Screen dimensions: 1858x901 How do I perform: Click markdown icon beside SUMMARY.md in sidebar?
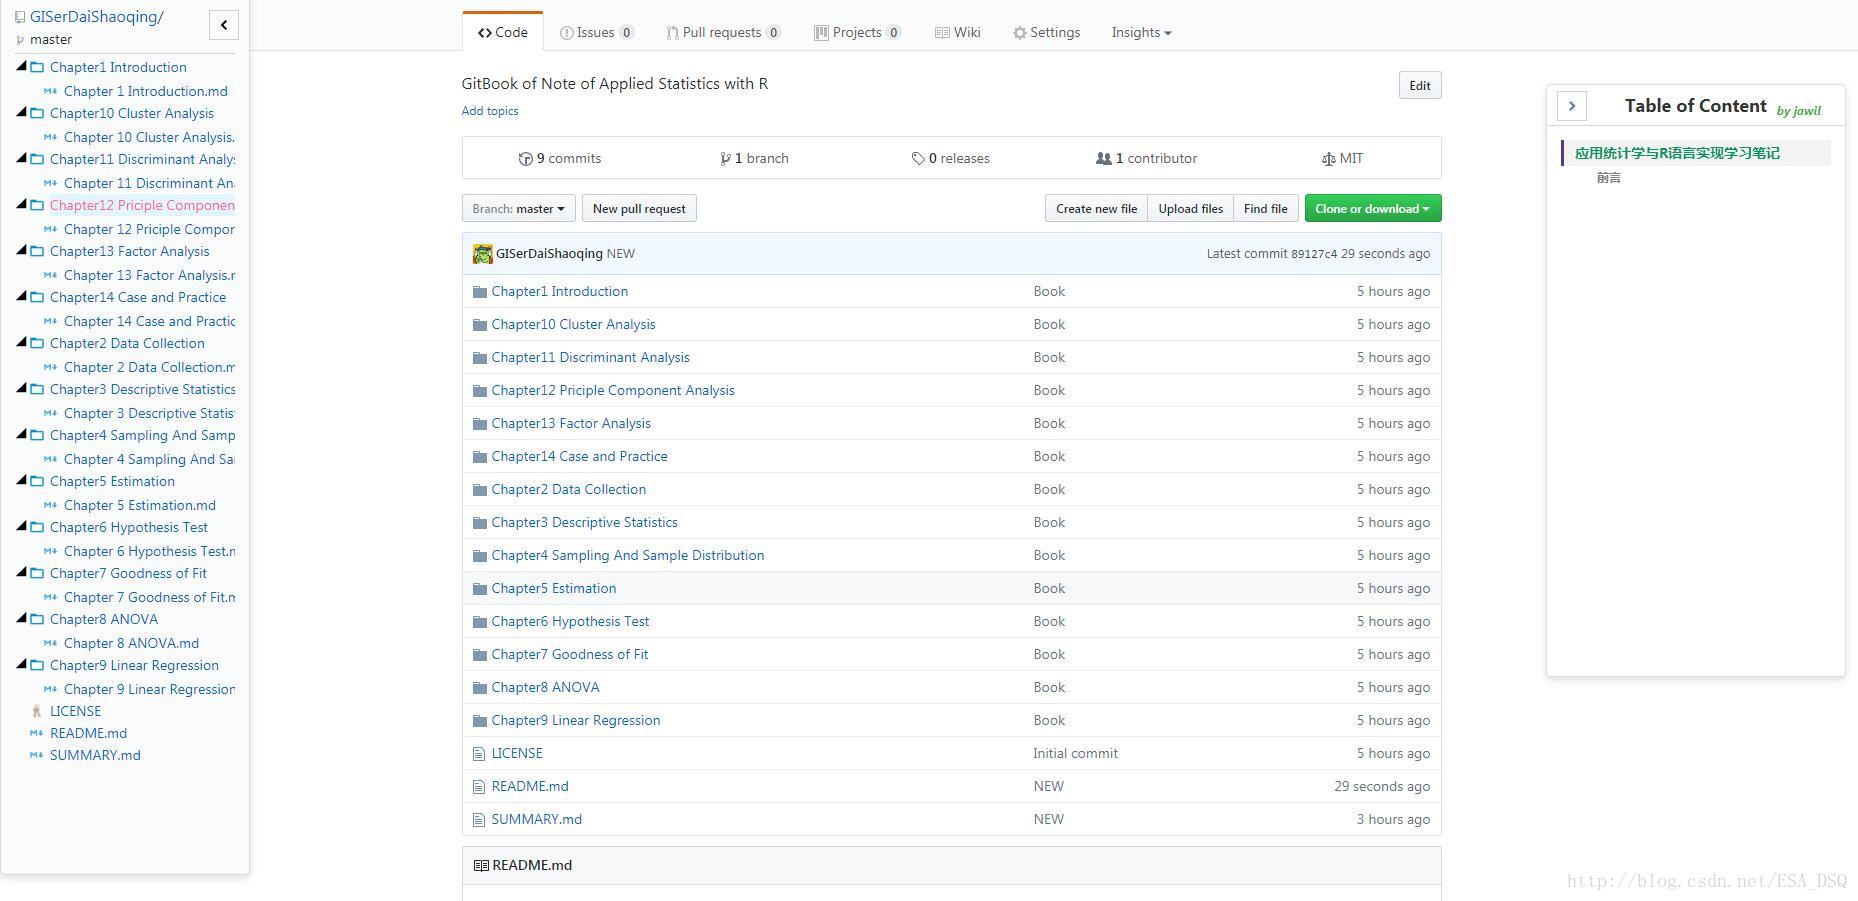(x=37, y=755)
